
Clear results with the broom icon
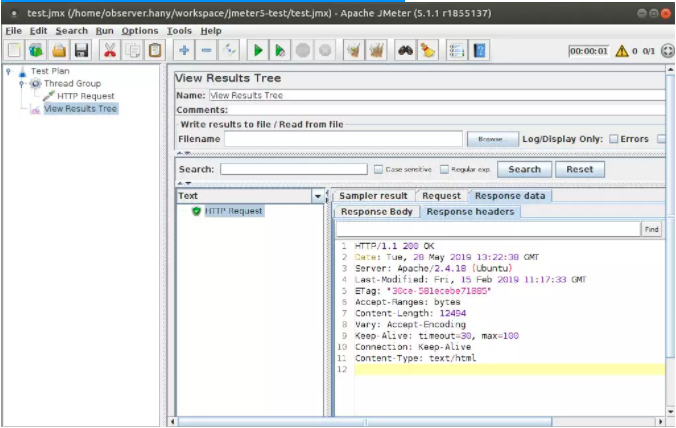(x=354, y=50)
